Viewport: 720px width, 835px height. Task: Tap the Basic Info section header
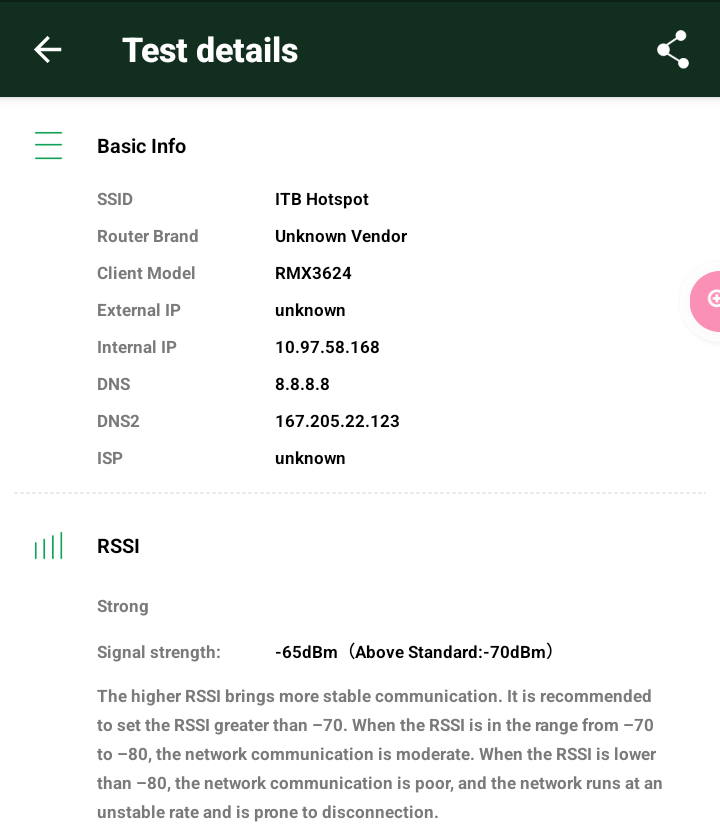(141, 146)
